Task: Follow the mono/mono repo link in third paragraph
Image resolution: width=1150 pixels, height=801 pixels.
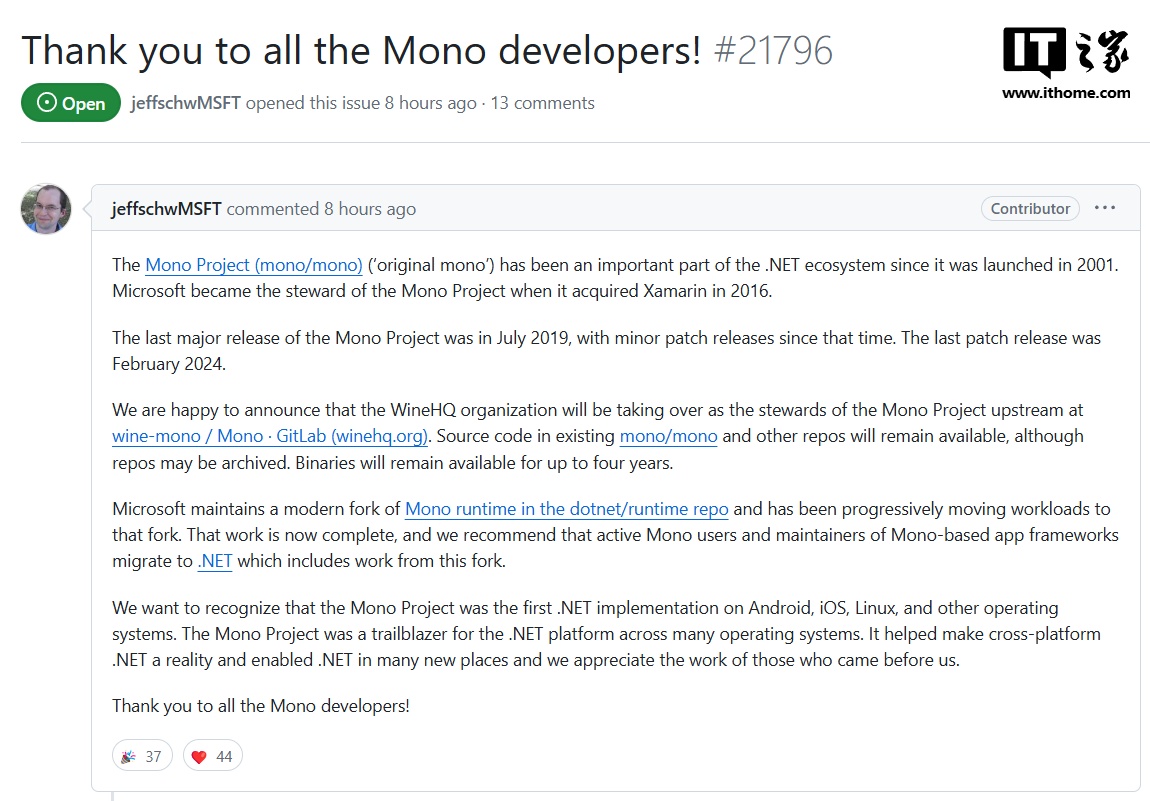Action: tap(668, 436)
